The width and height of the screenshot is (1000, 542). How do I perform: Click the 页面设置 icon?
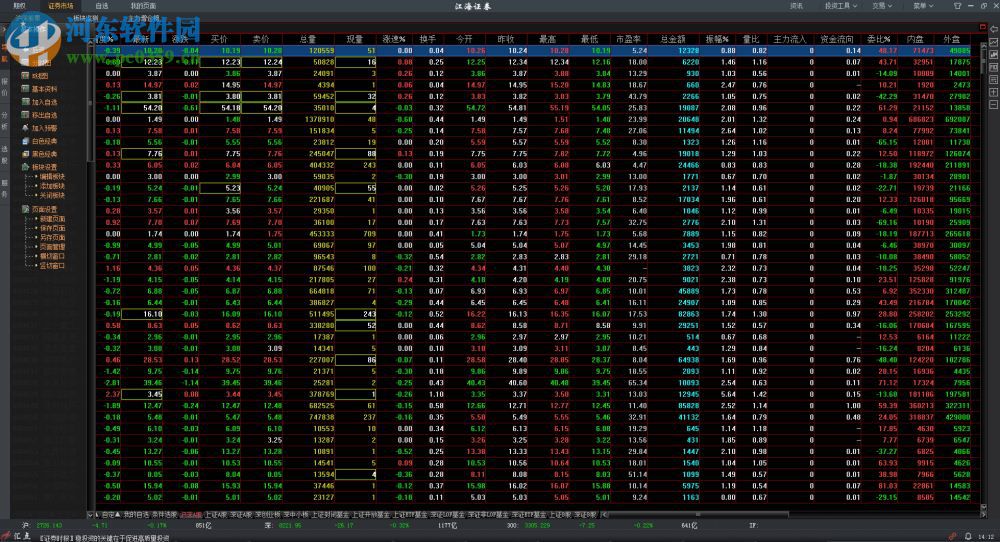tap(26, 209)
